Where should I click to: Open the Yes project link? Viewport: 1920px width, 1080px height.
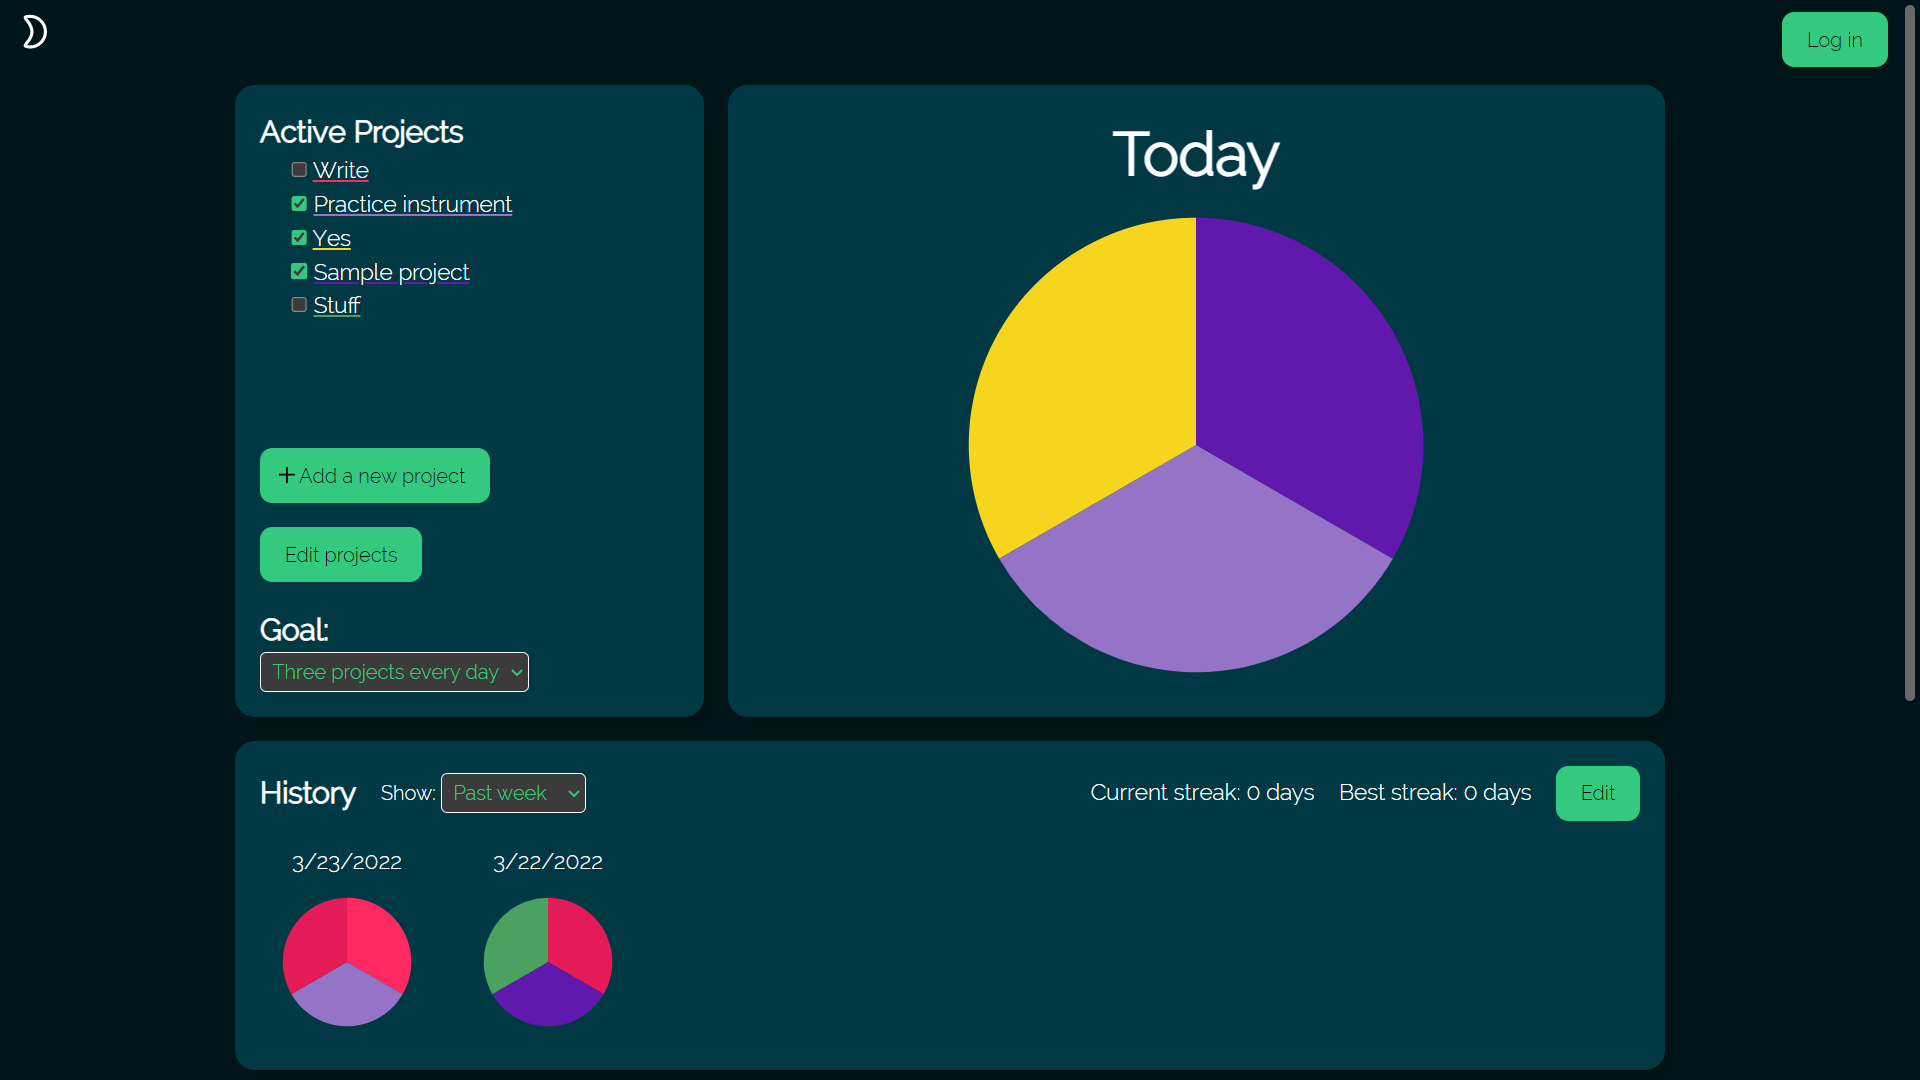[x=332, y=239]
